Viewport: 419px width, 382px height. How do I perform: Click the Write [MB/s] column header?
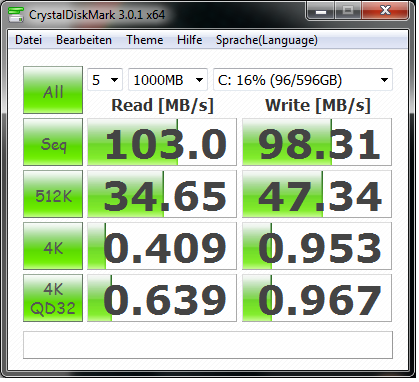[318, 106]
